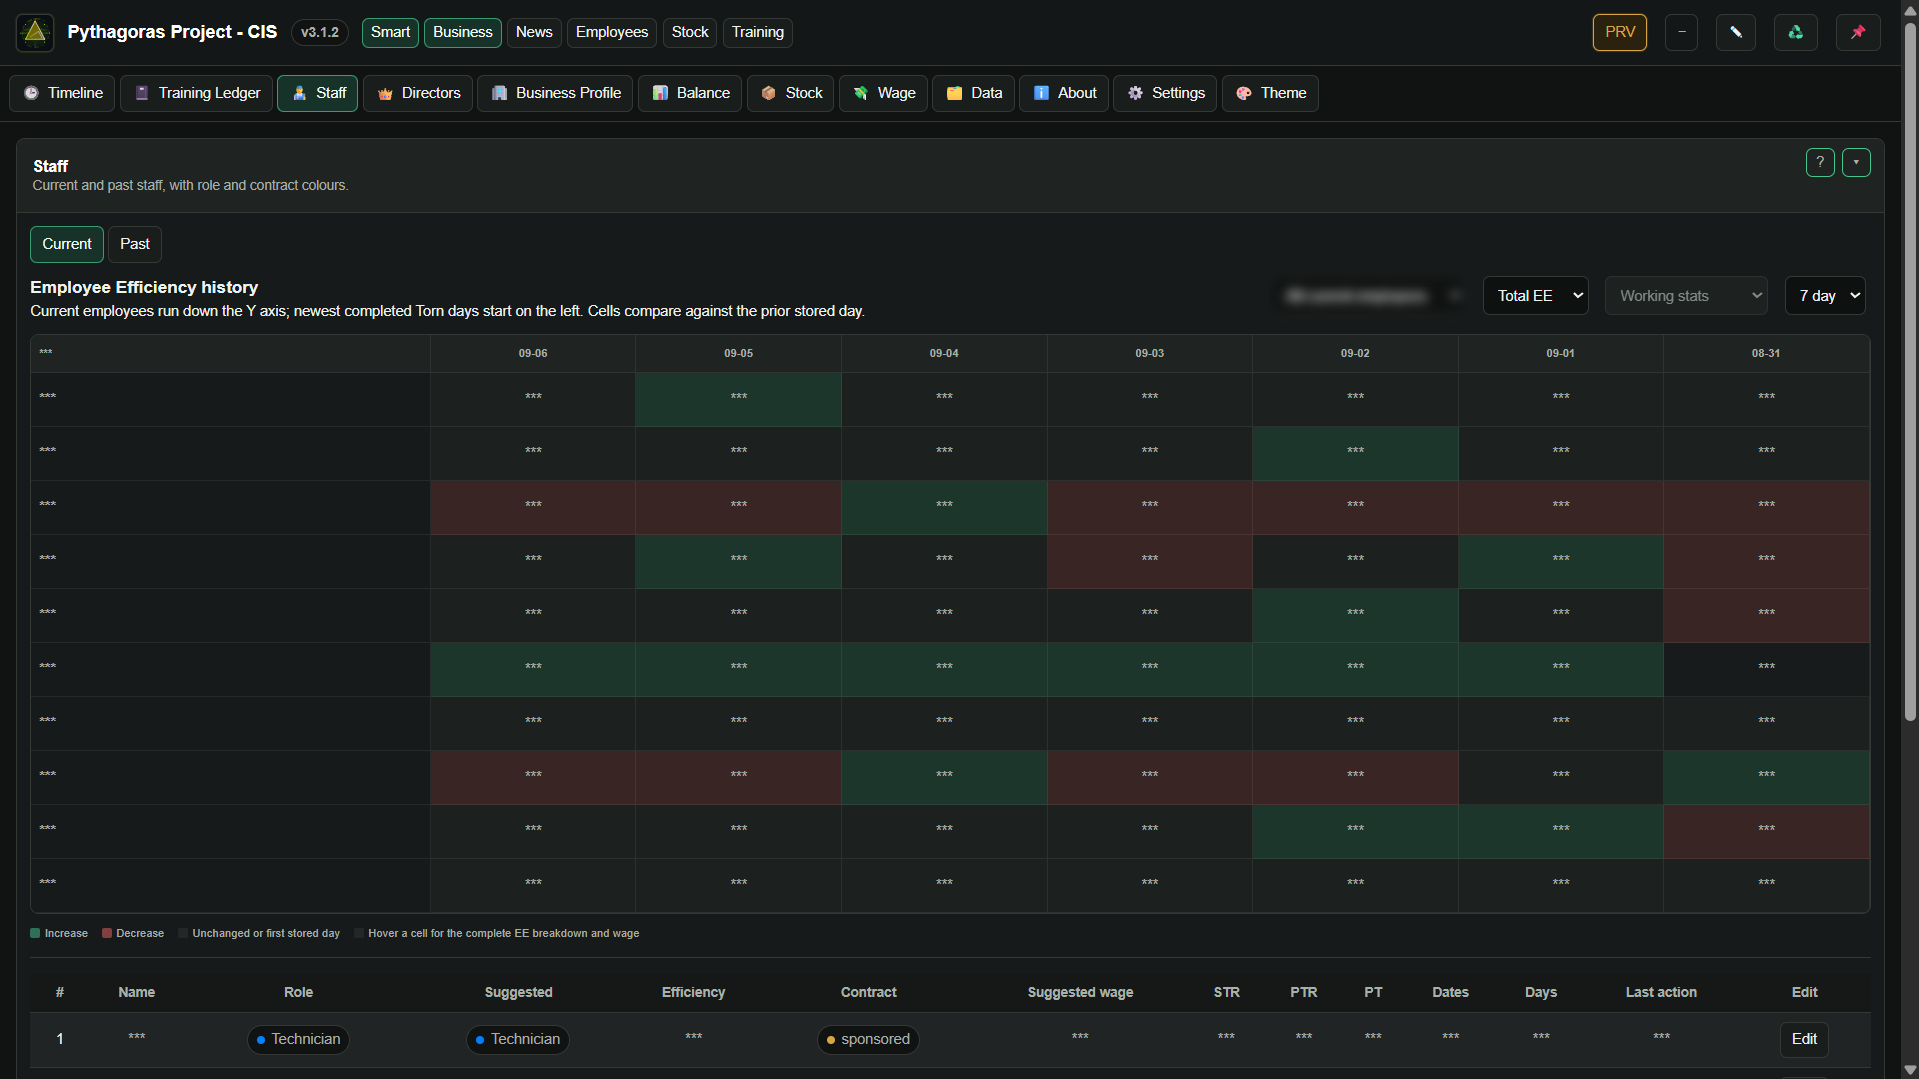Click the Training button in top bar
1919x1079 pixels.
tap(757, 32)
